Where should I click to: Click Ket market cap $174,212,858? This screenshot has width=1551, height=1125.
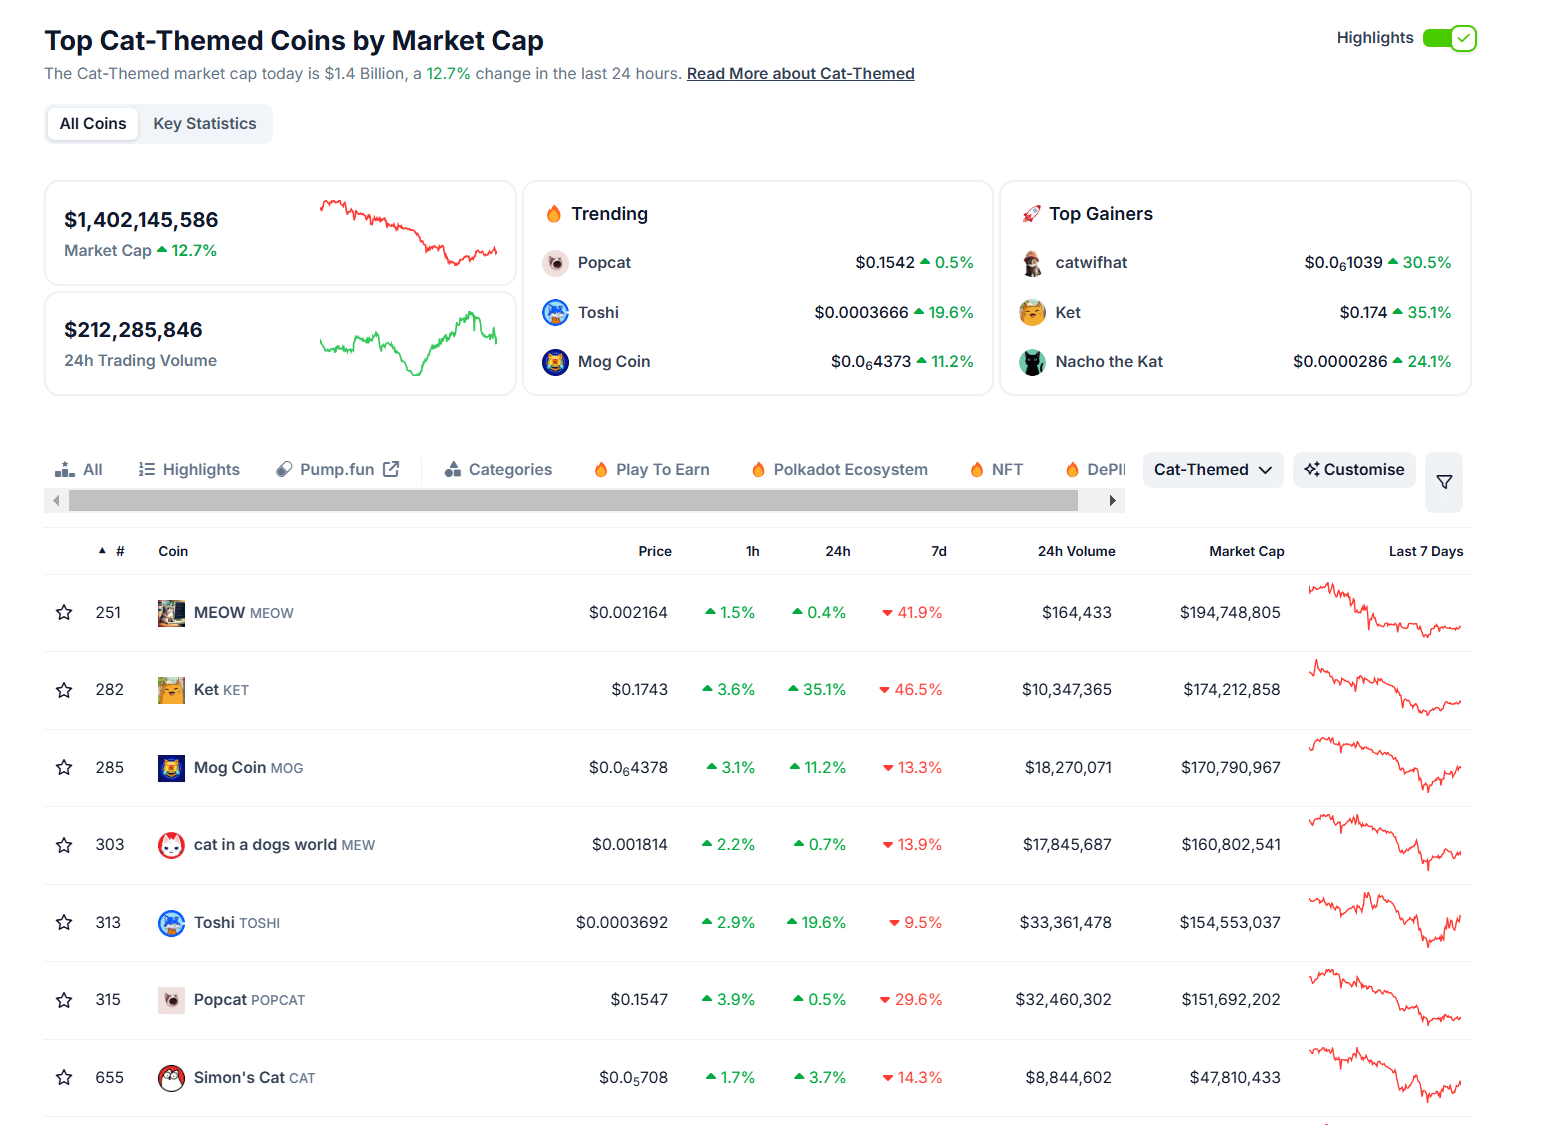point(1232,690)
